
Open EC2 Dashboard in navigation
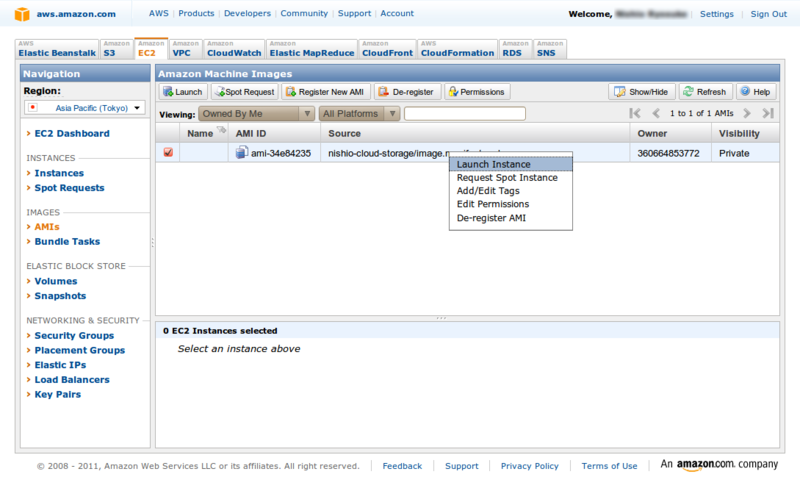pyautogui.click(x=72, y=133)
